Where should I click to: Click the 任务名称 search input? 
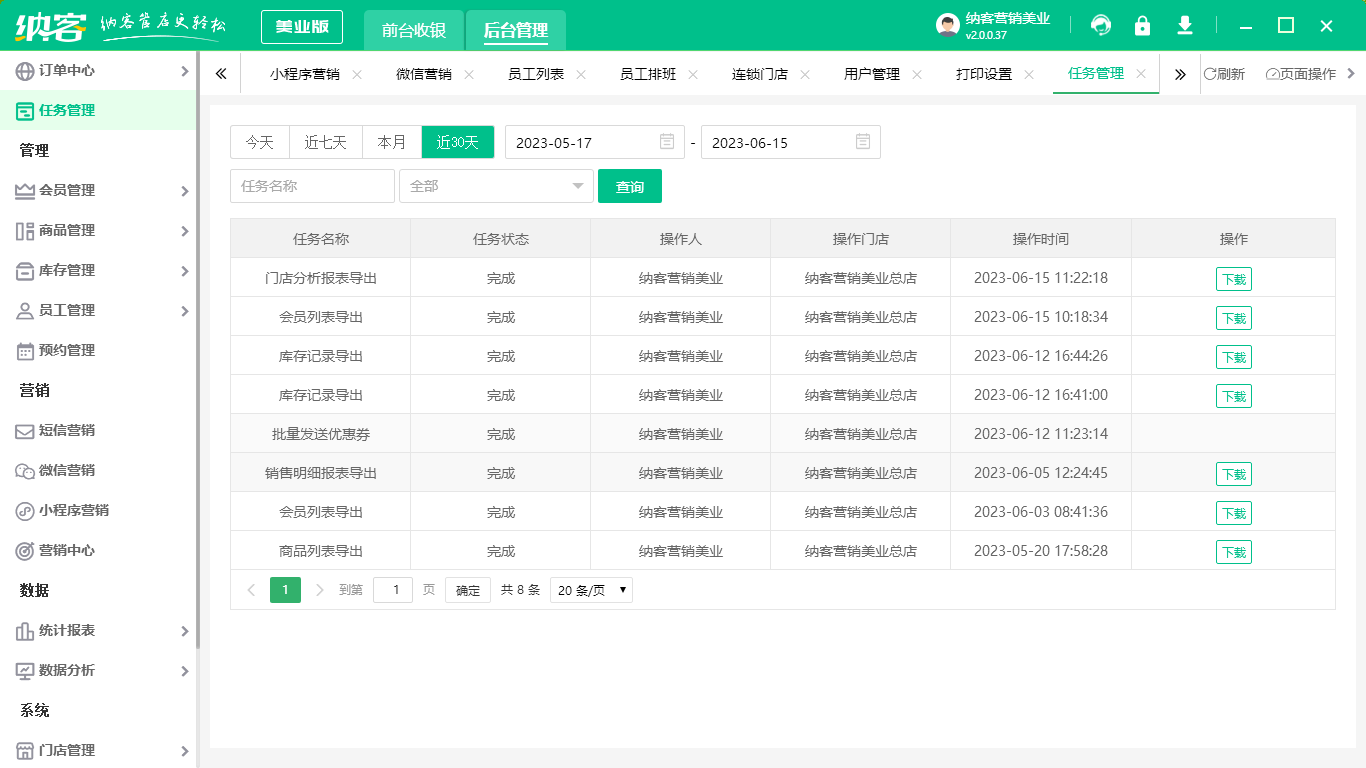pos(312,186)
